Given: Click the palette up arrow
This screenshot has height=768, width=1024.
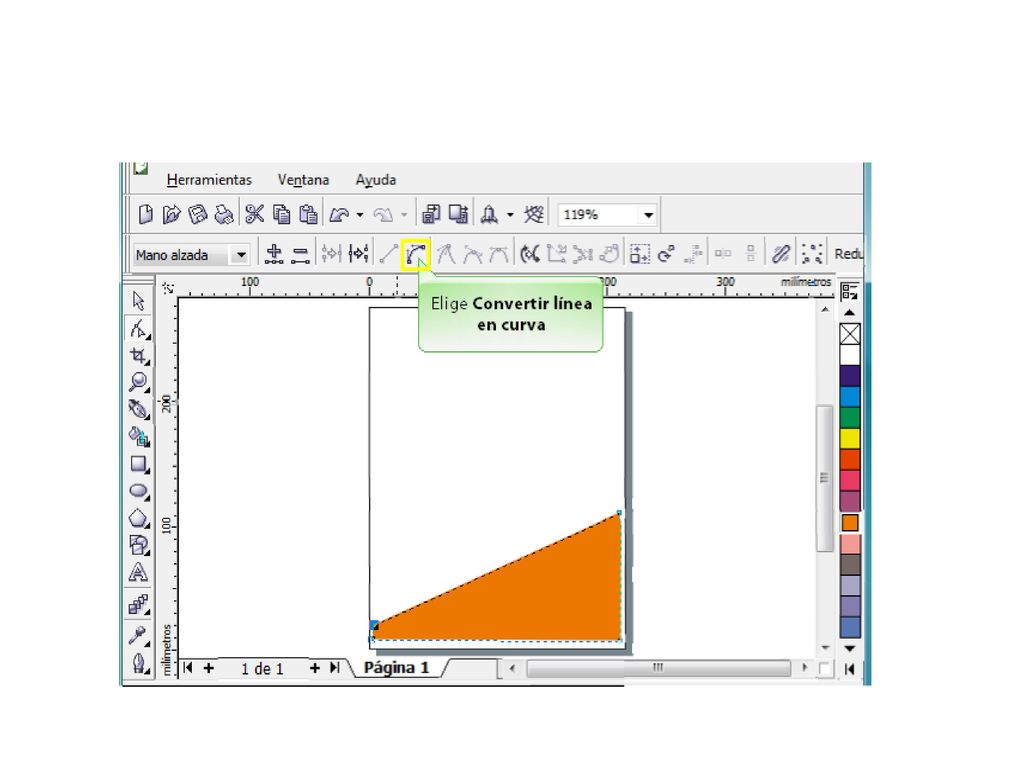Looking at the screenshot, I should [850, 313].
